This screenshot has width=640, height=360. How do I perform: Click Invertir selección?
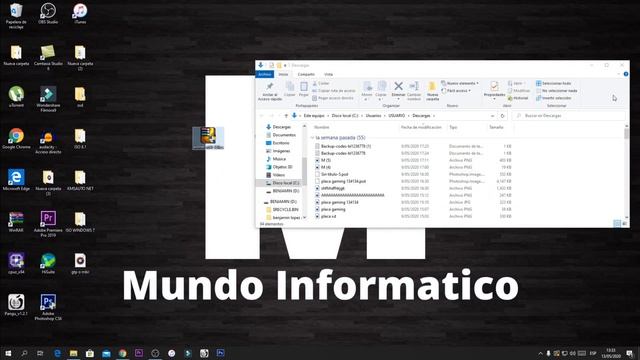point(553,98)
